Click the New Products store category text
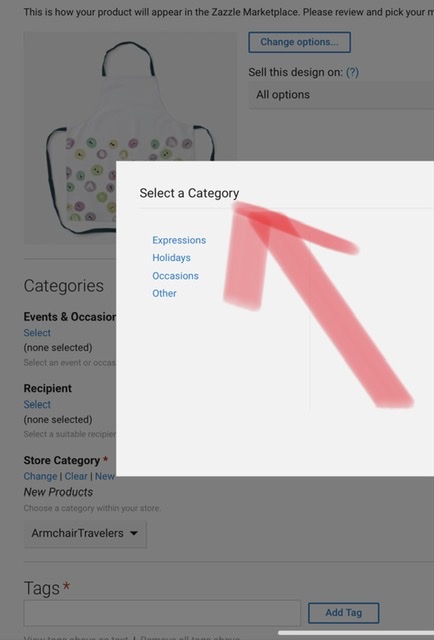 pos(58,492)
